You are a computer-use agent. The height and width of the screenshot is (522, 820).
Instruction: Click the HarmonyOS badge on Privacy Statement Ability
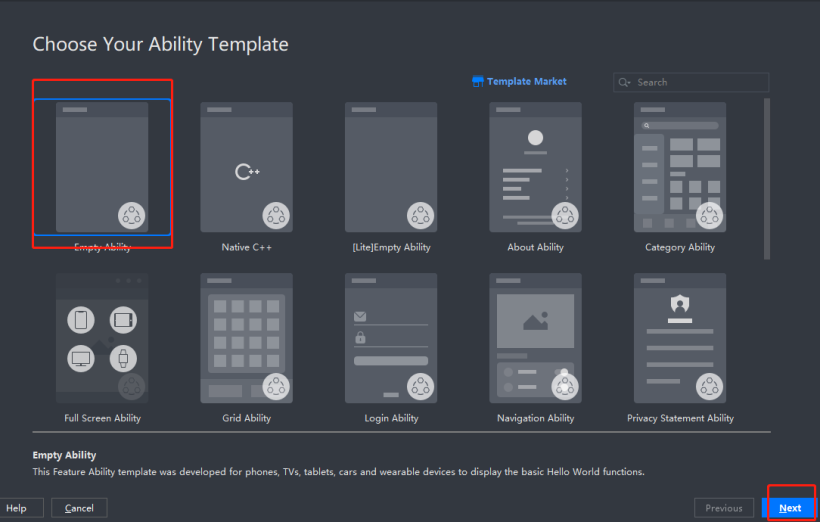709,387
